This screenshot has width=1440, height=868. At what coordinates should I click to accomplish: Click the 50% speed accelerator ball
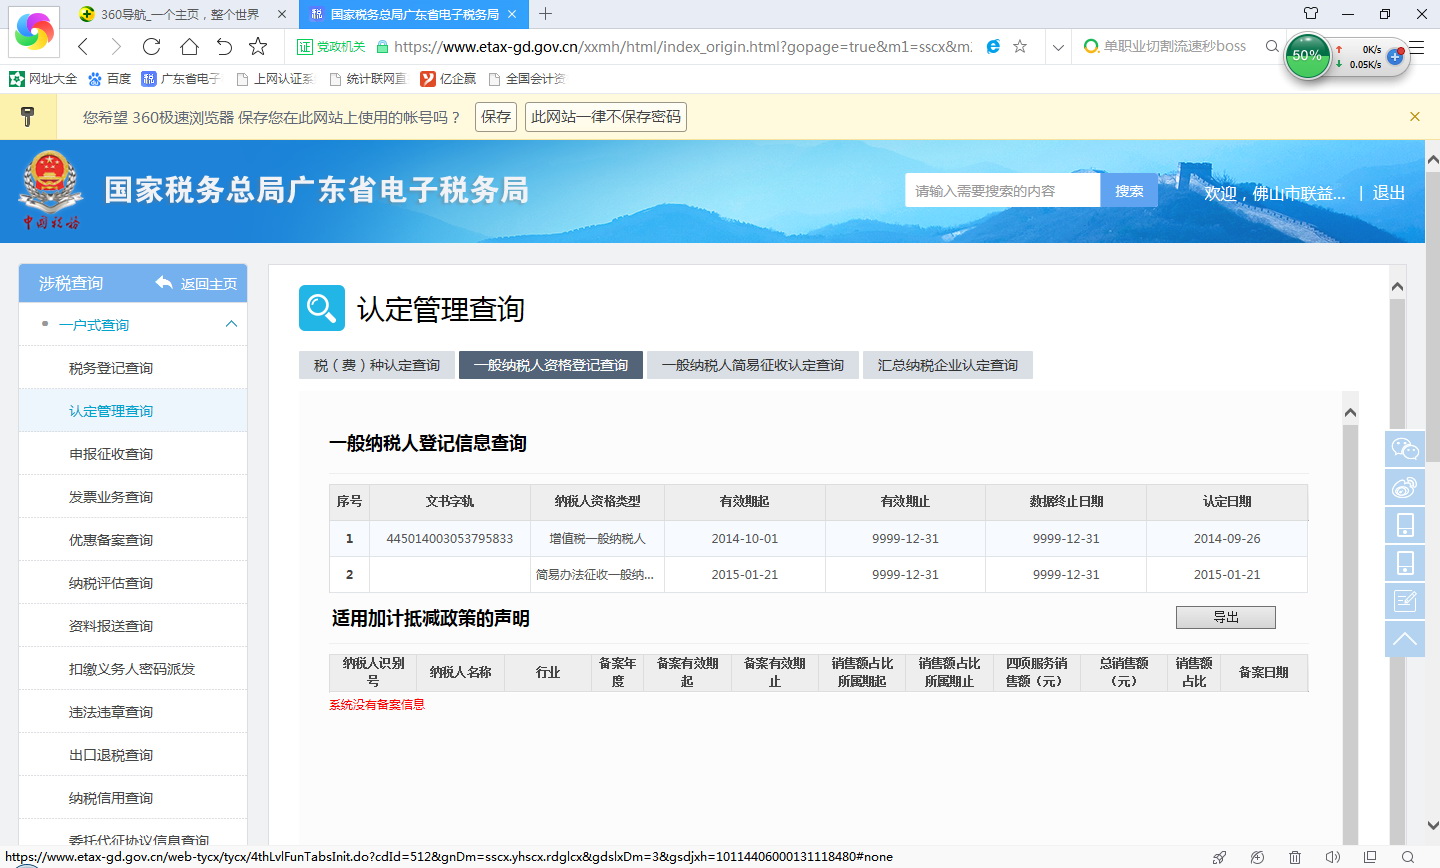point(1307,56)
